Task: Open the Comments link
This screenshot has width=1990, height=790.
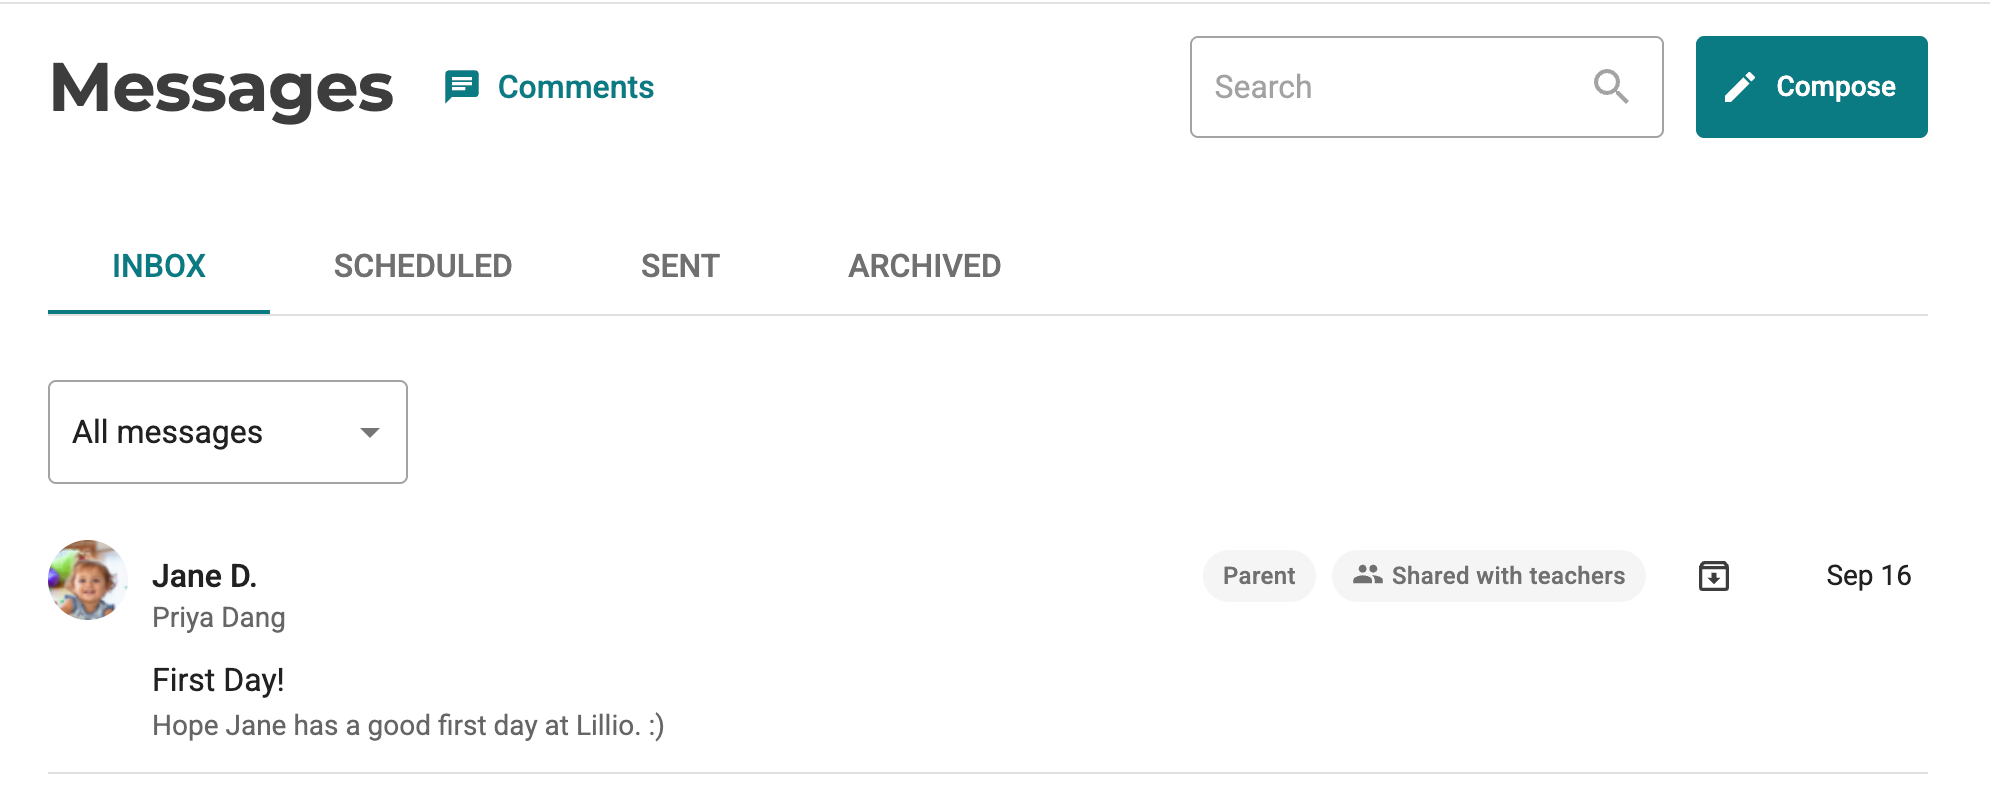Action: click(576, 87)
